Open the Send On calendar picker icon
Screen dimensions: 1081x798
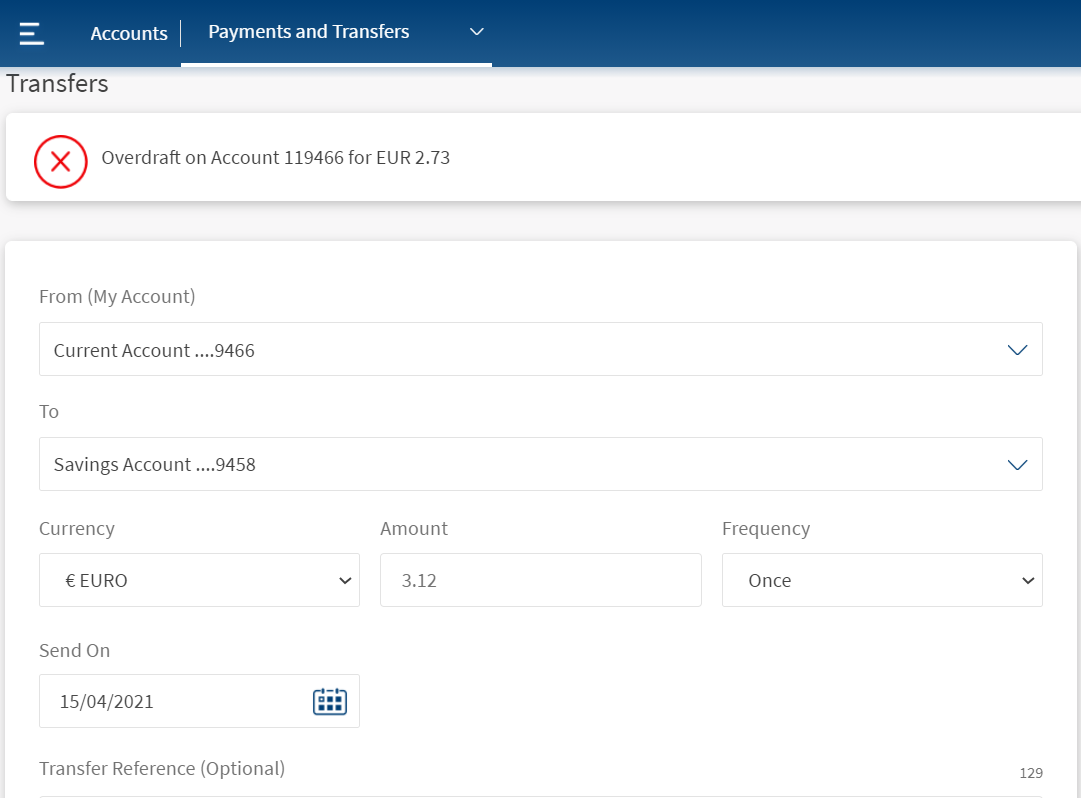point(330,701)
